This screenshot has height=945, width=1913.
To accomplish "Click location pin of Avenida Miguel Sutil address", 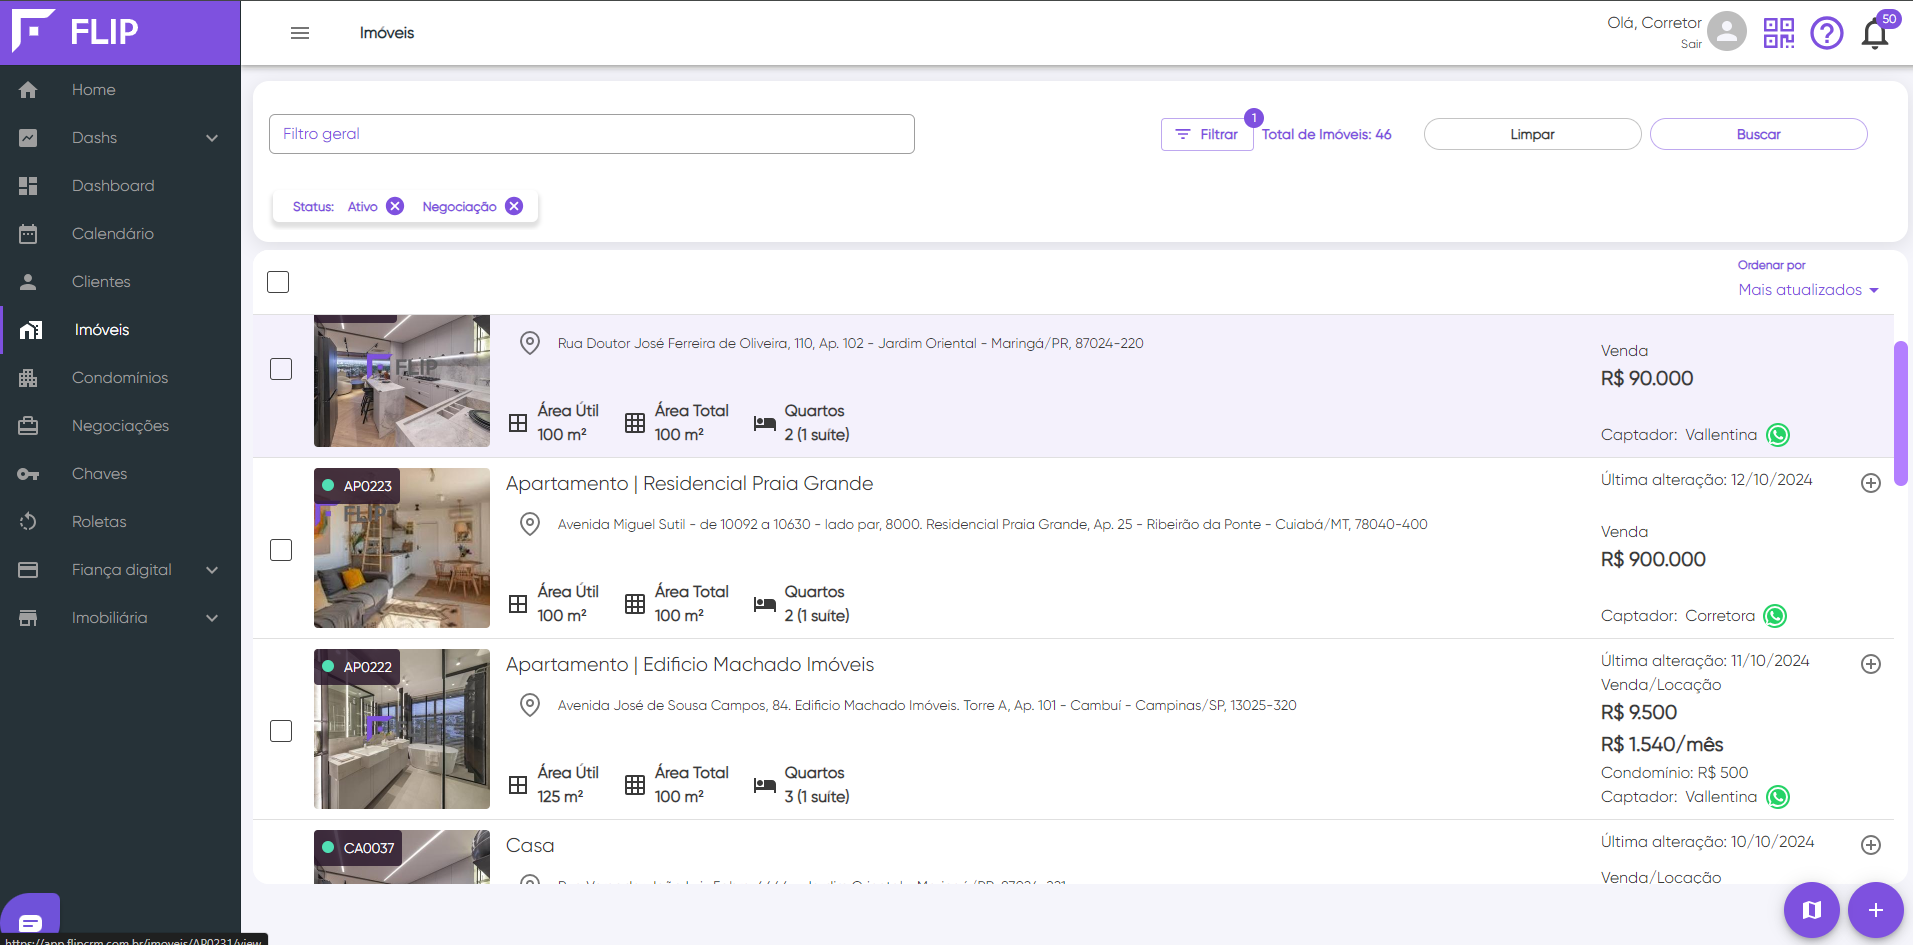I will (530, 524).
